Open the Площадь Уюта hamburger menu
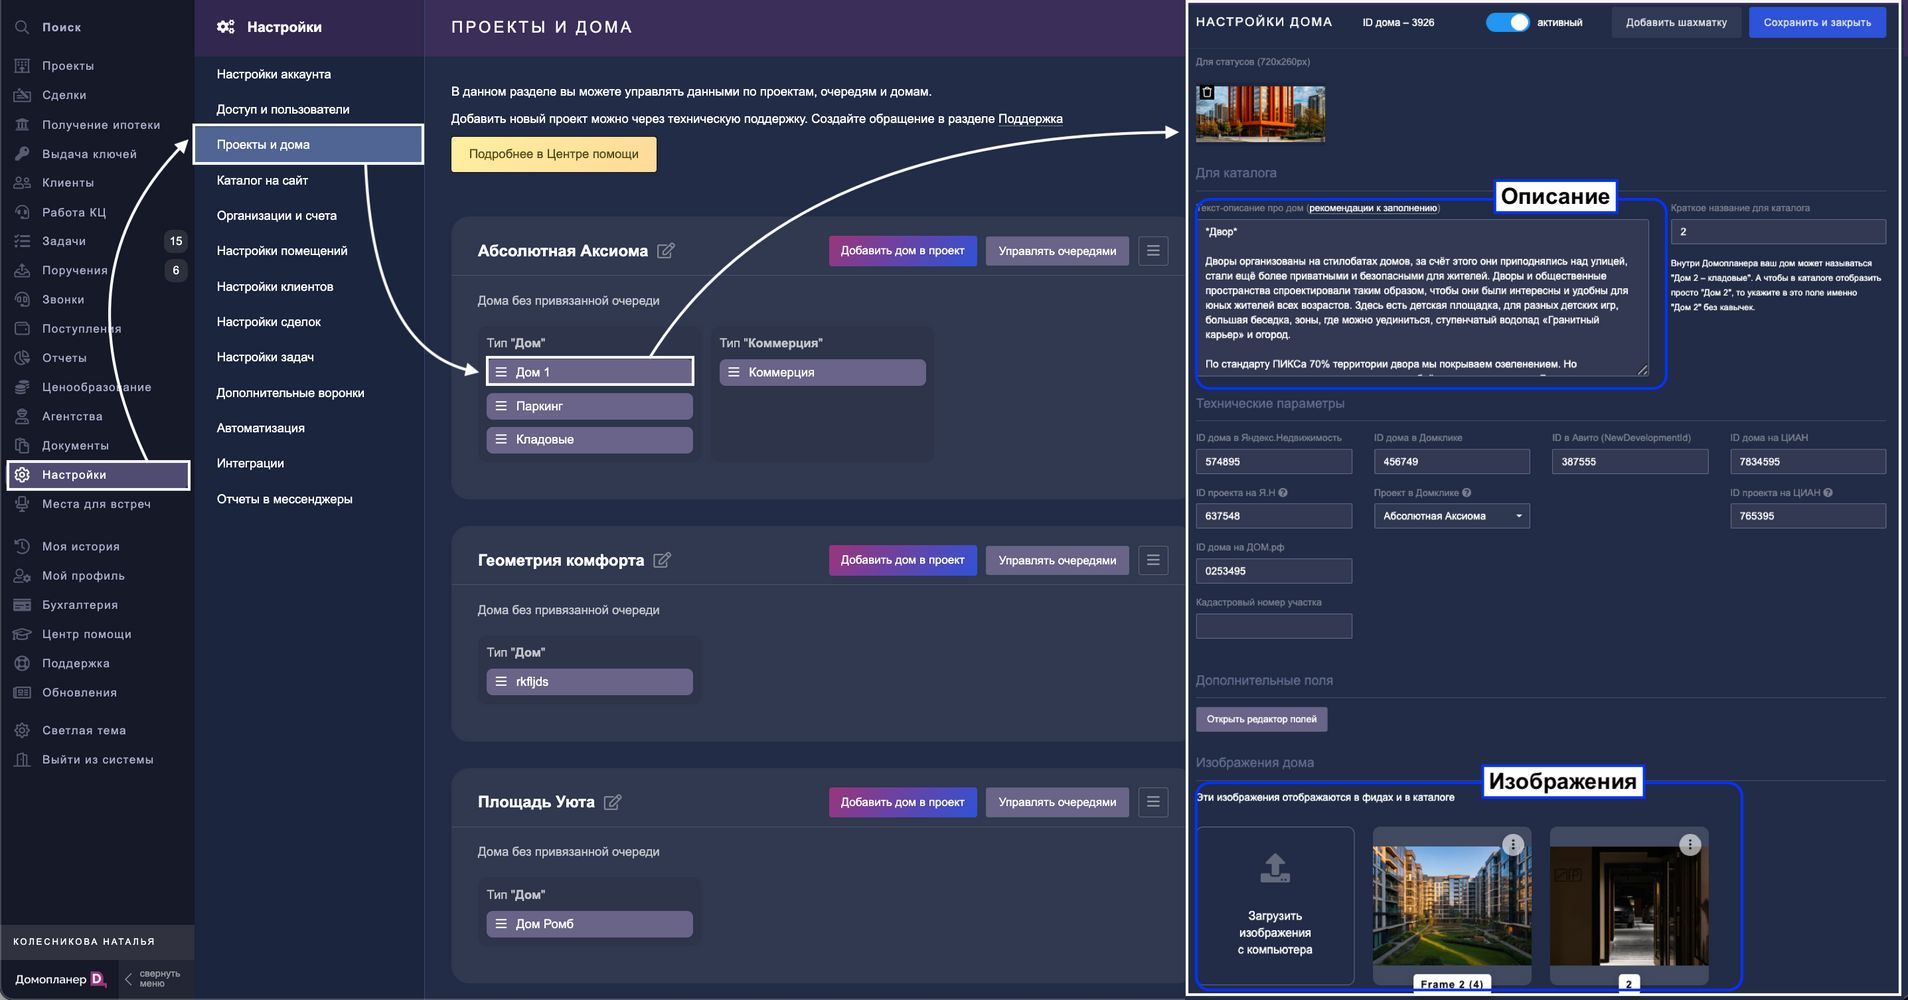Screen dimensions: 1908x1000 tap(1153, 802)
